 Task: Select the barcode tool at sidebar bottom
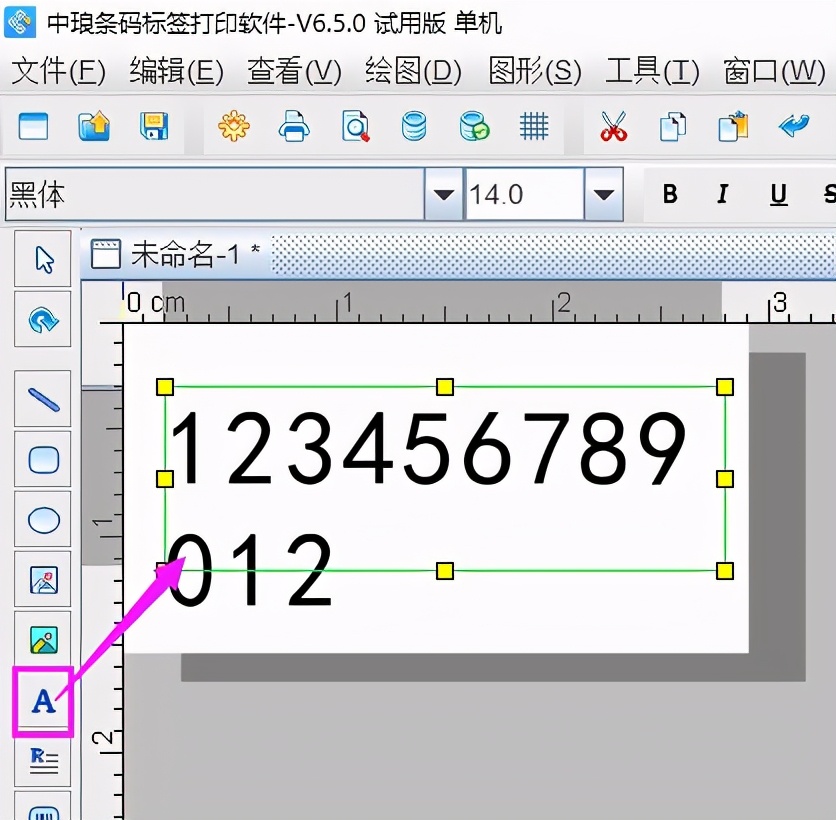coord(43,806)
